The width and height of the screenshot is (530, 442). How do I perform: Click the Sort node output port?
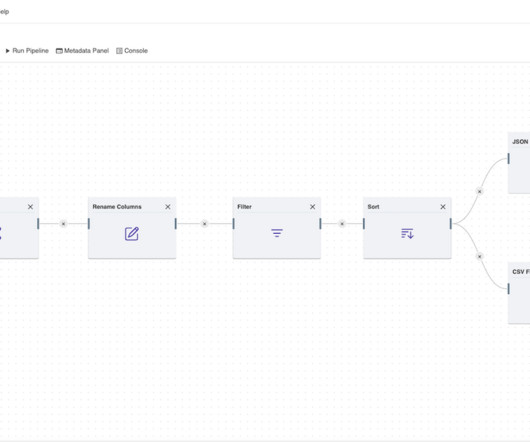tap(451, 223)
